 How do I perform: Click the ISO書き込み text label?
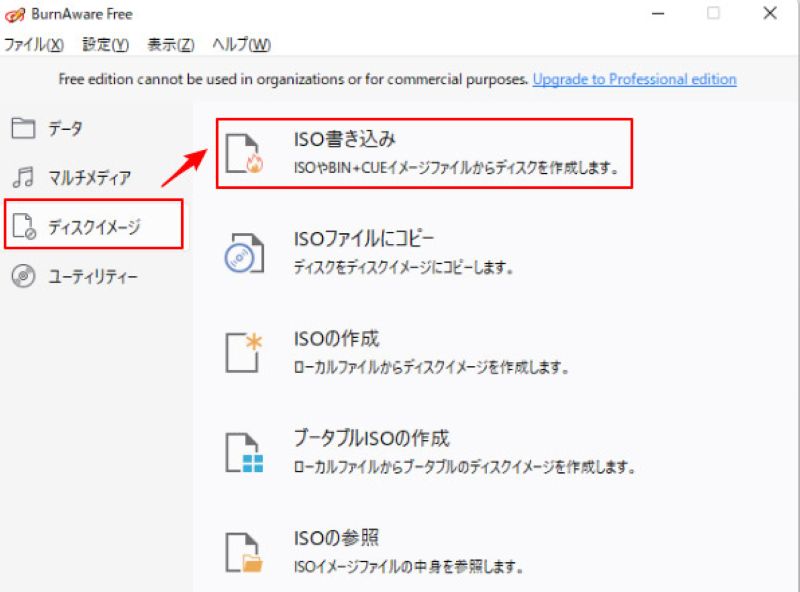tap(348, 139)
